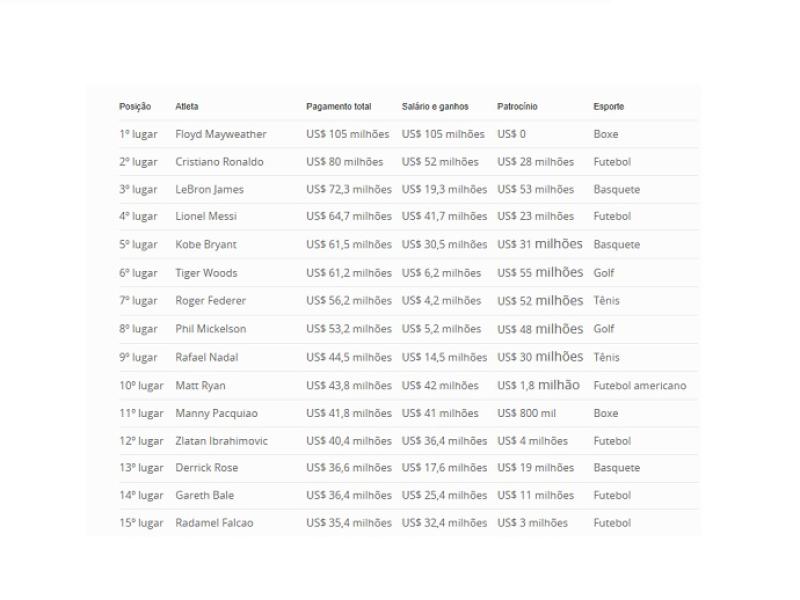The height and width of the screenshot is (600, 800).
Task: Click the Zlatan Ibrahimovic name cell
Action: (x=224, y=441)
